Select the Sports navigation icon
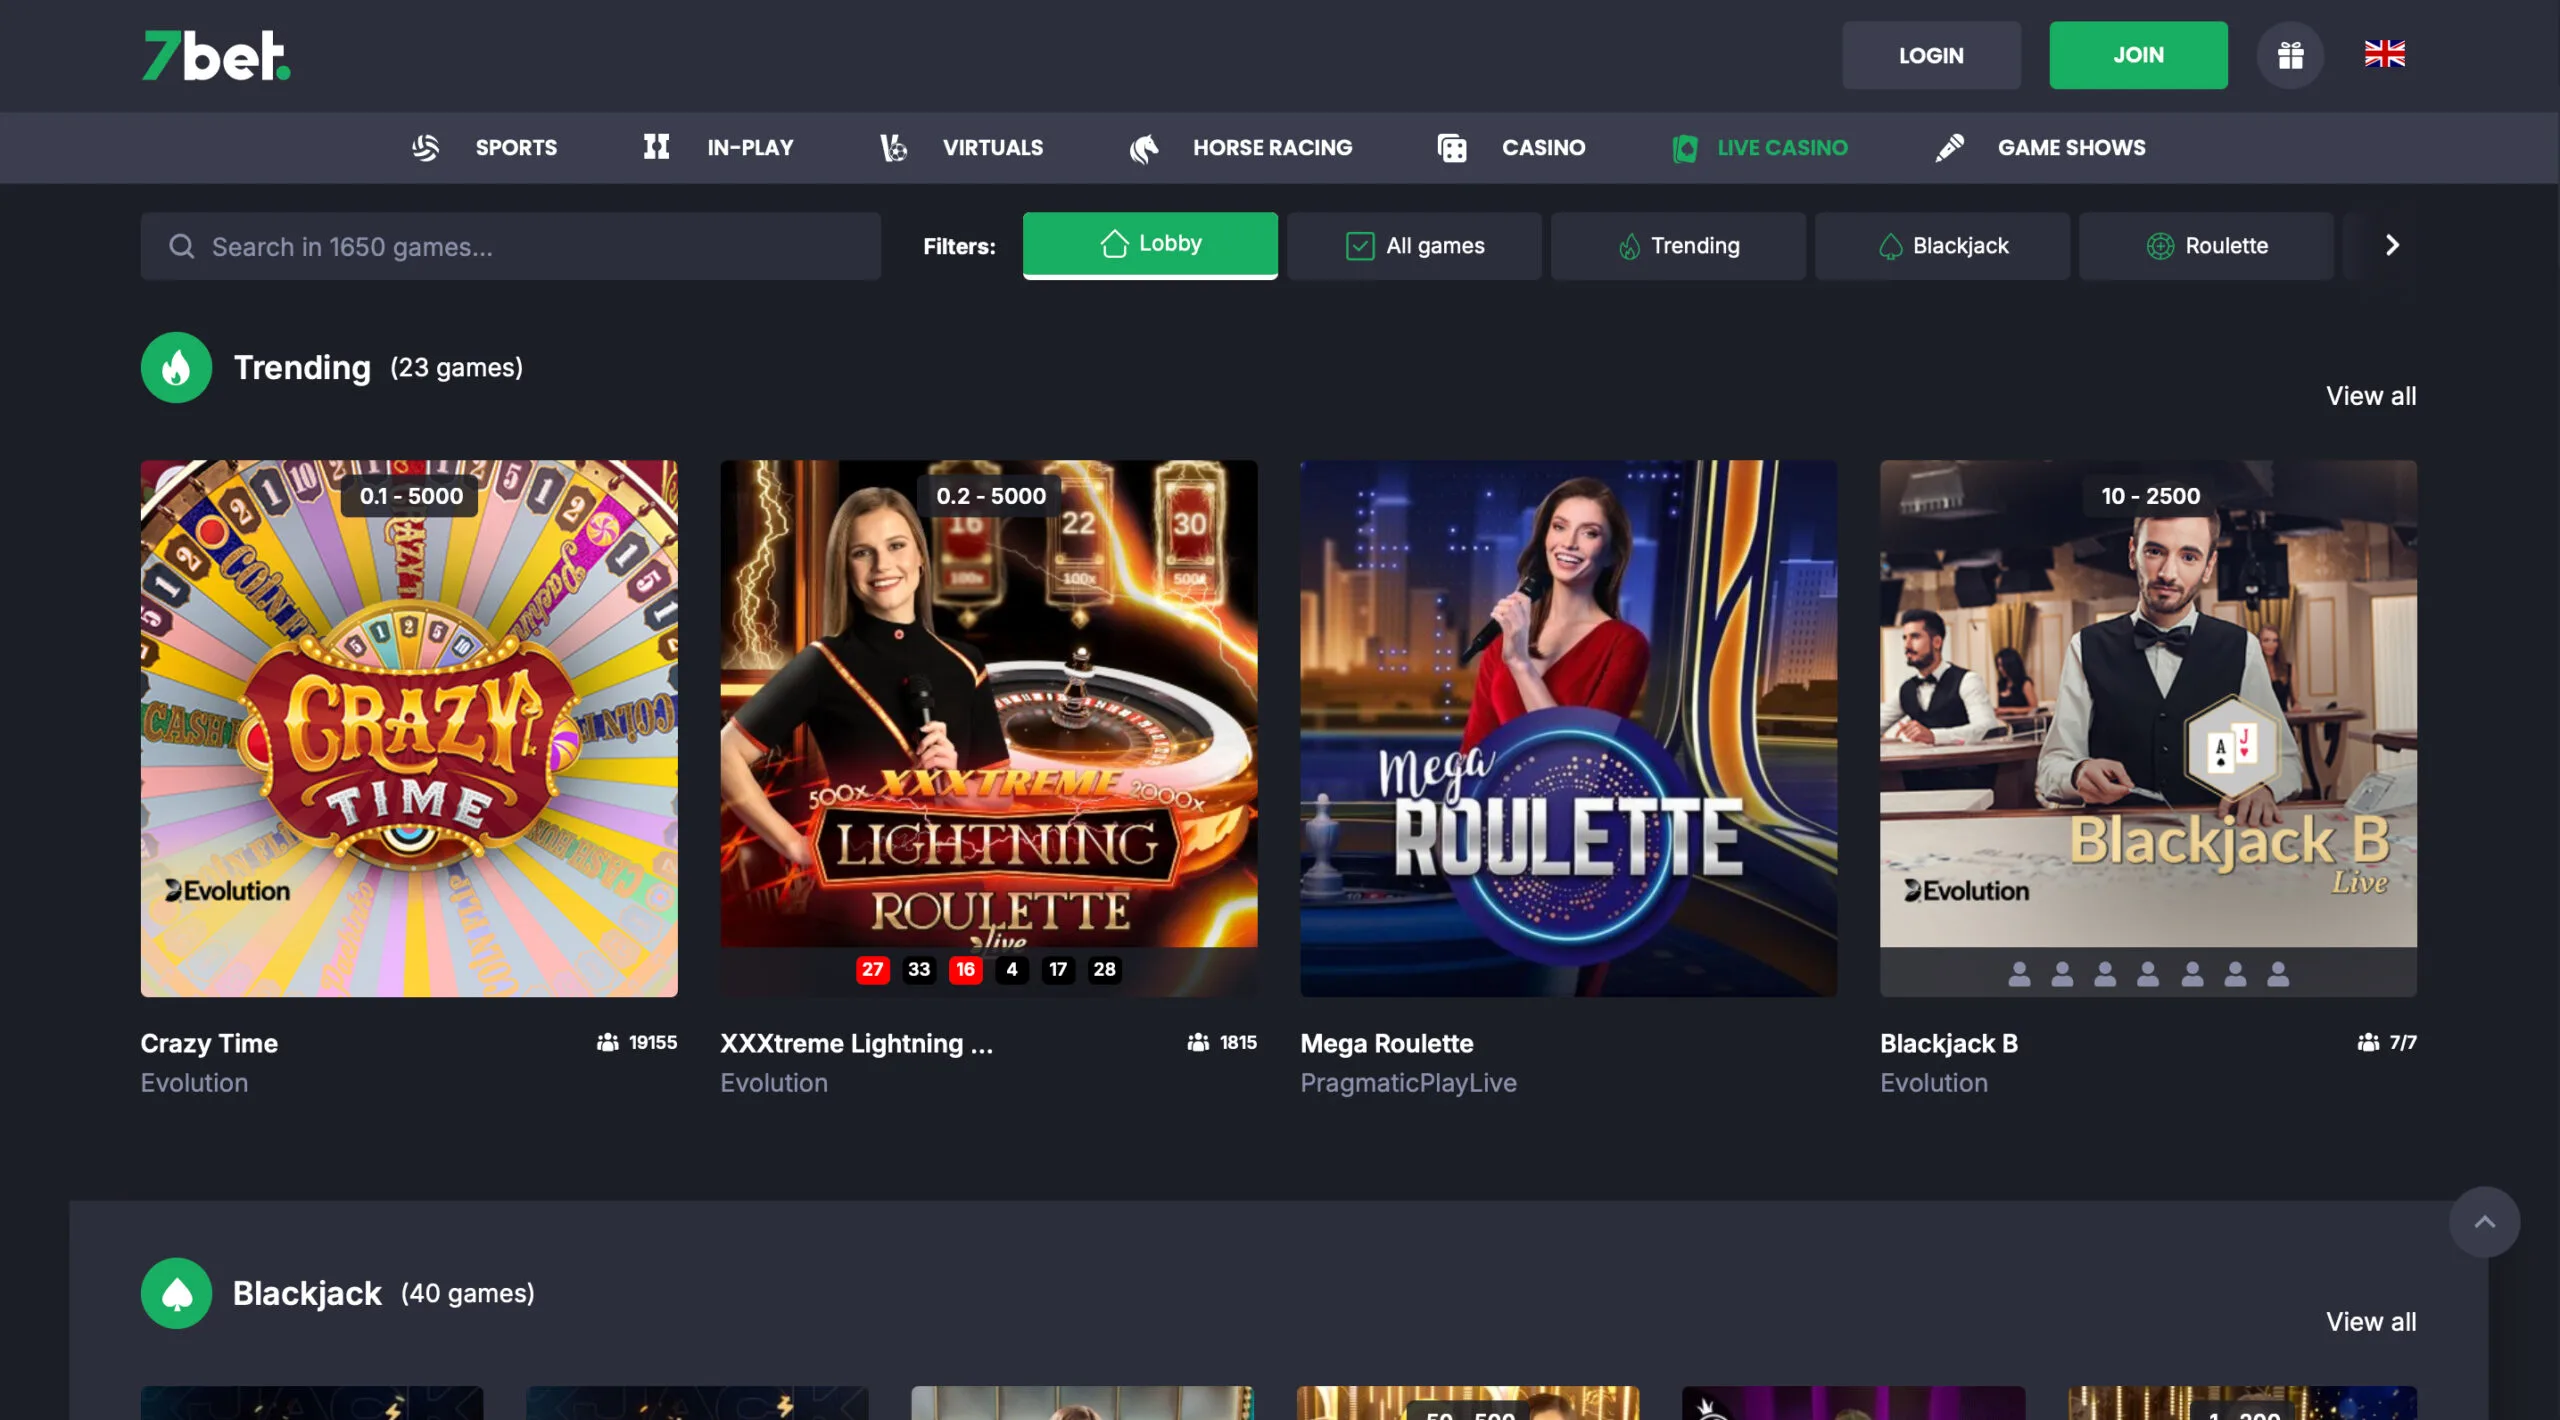 pos(426,147)
